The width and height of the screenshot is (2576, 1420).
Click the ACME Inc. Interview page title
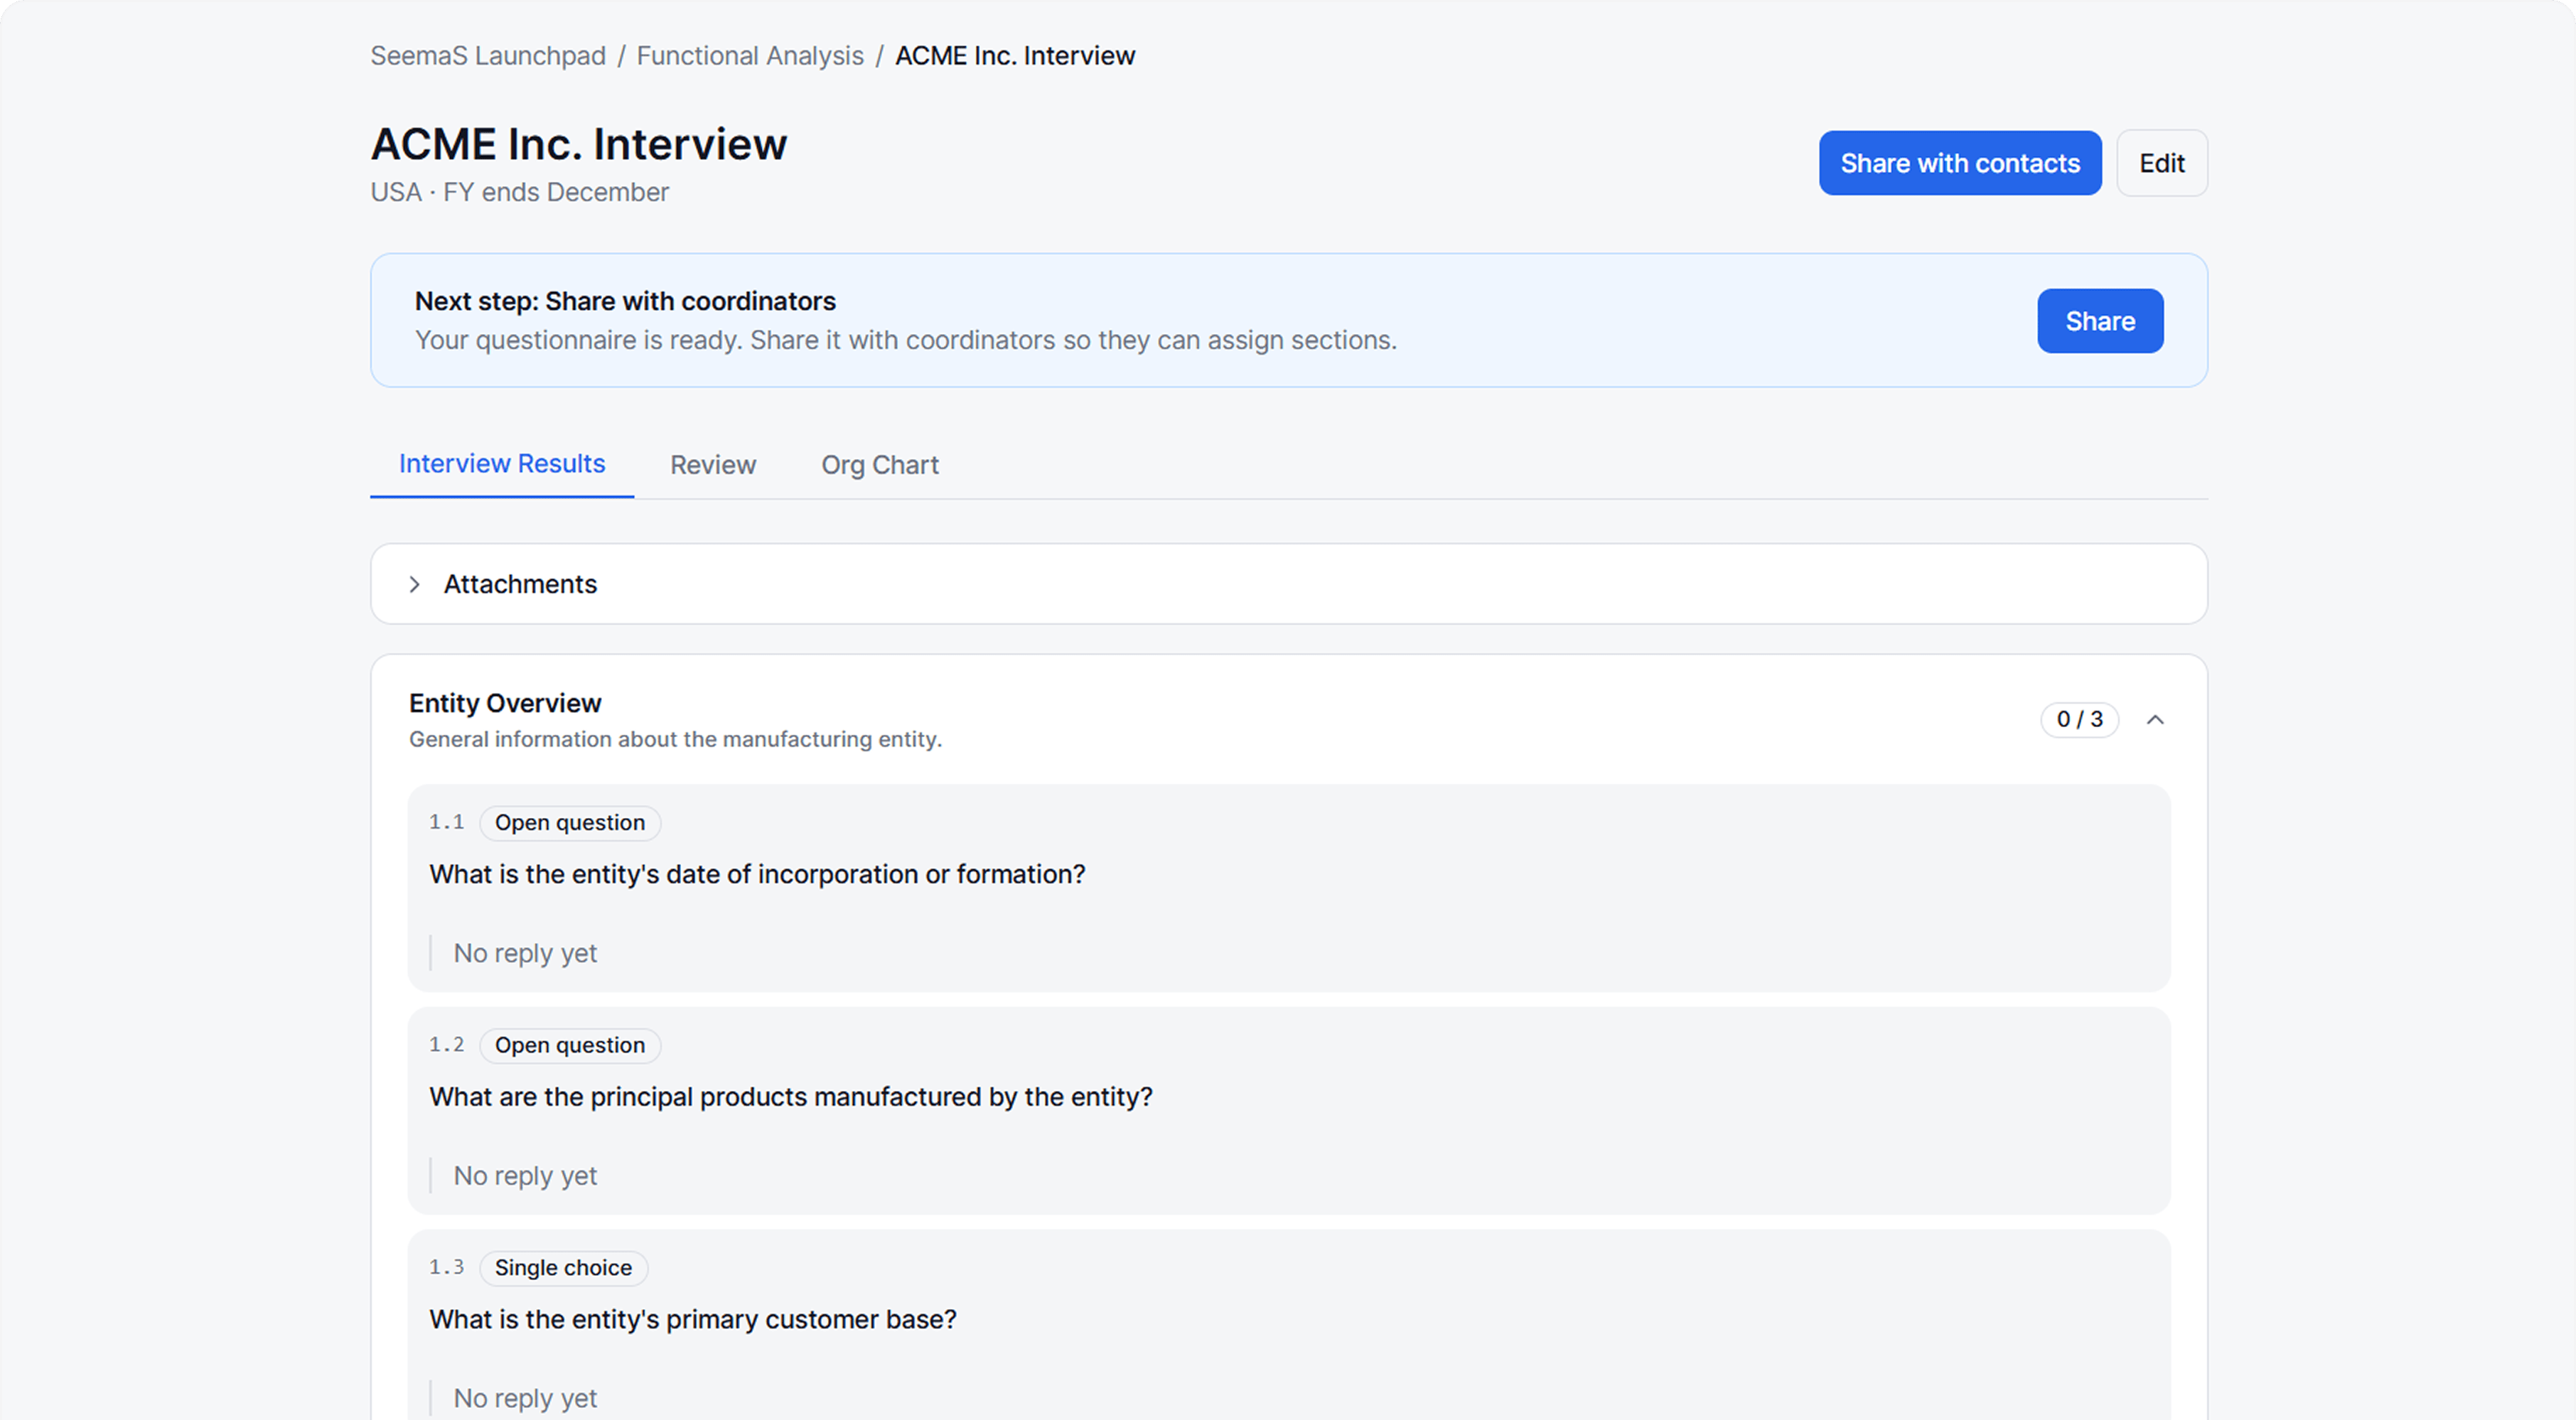pos(579,144)
